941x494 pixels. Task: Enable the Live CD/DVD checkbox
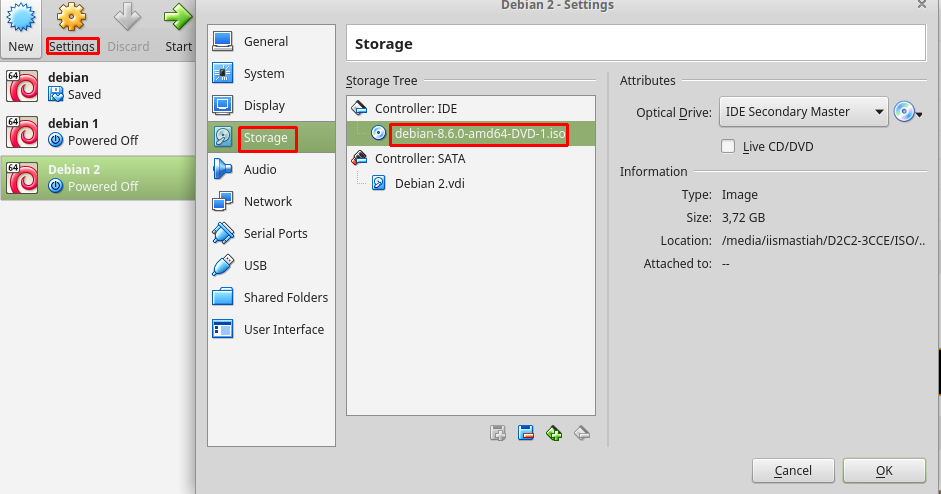click(x=728, y=146)
